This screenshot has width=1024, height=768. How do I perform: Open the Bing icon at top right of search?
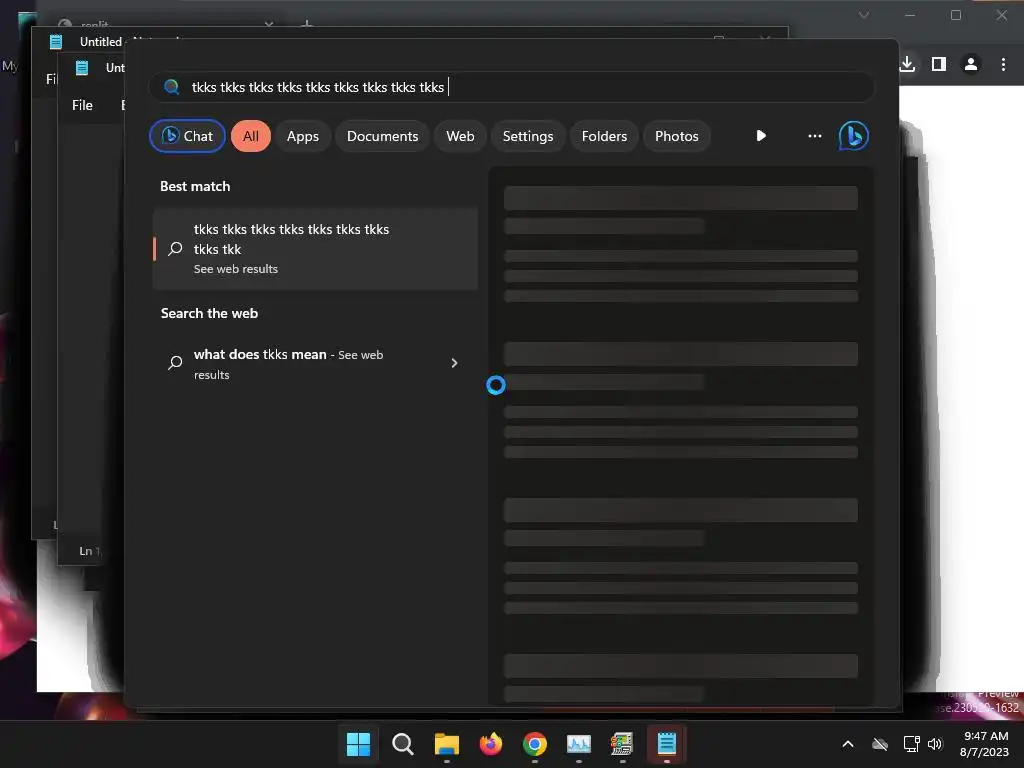point(854,136)
